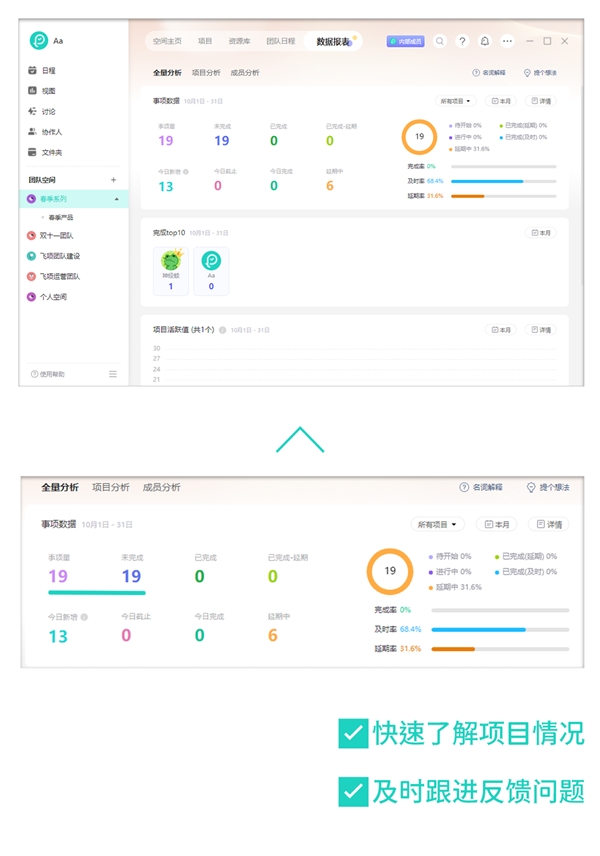Click 详情 button in 项目活跃值 section
This screenshot has width=600, height=856.
click(x=541, y=330)
